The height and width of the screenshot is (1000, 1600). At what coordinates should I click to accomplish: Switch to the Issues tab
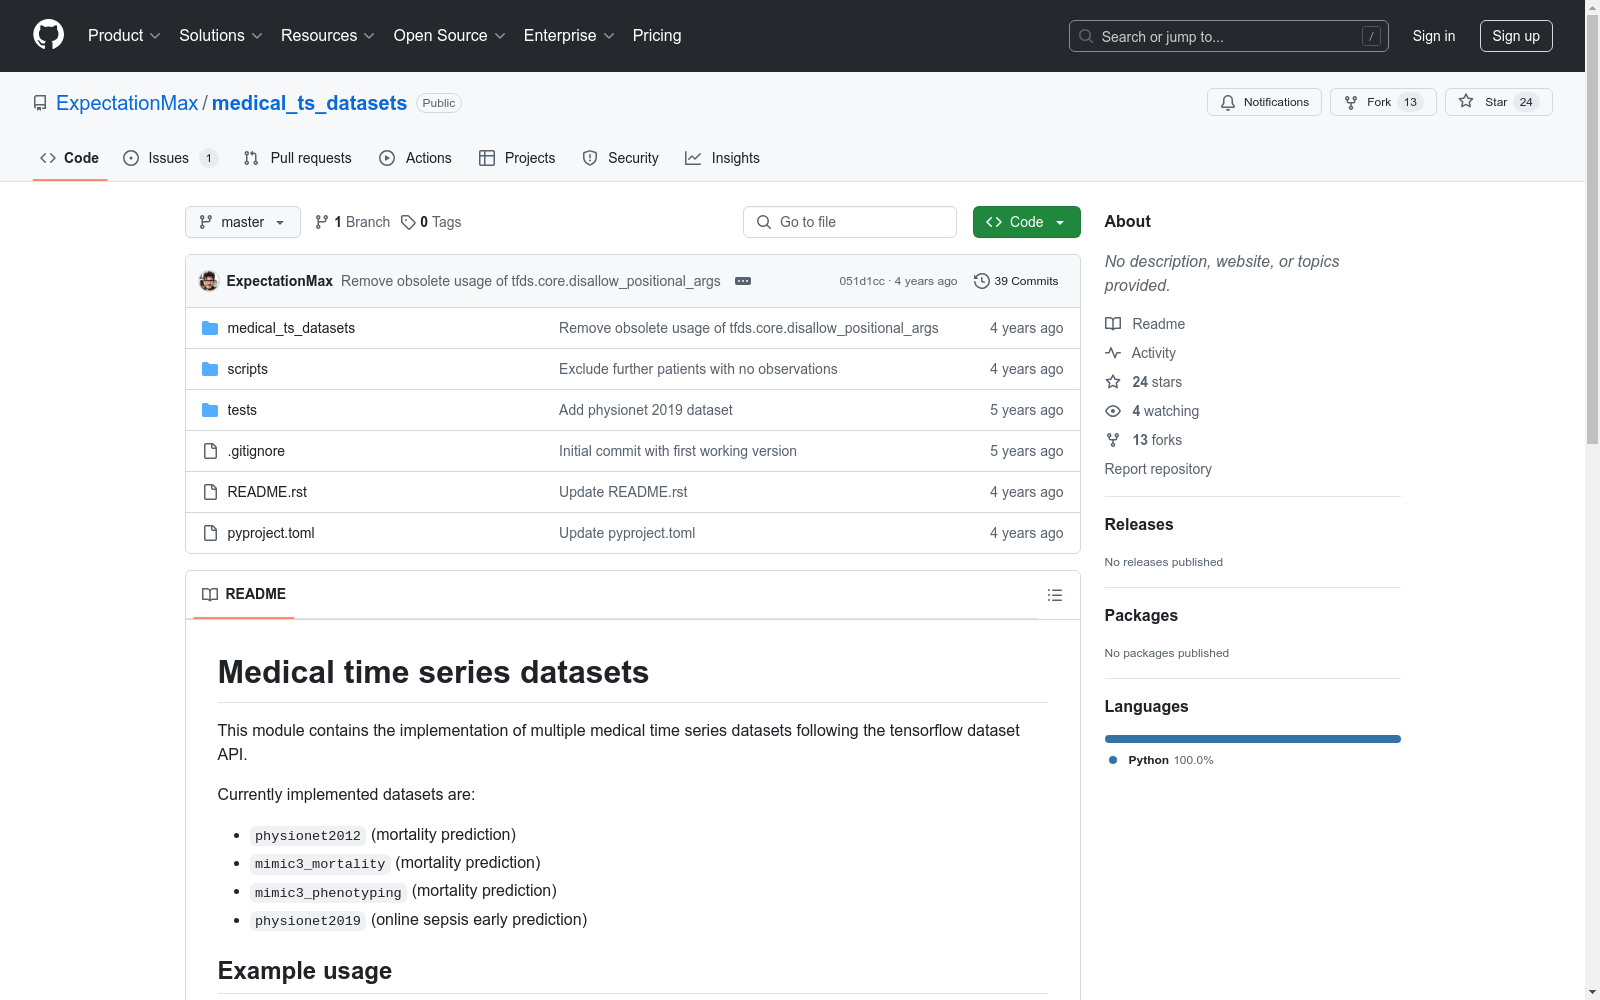[170, 158]
